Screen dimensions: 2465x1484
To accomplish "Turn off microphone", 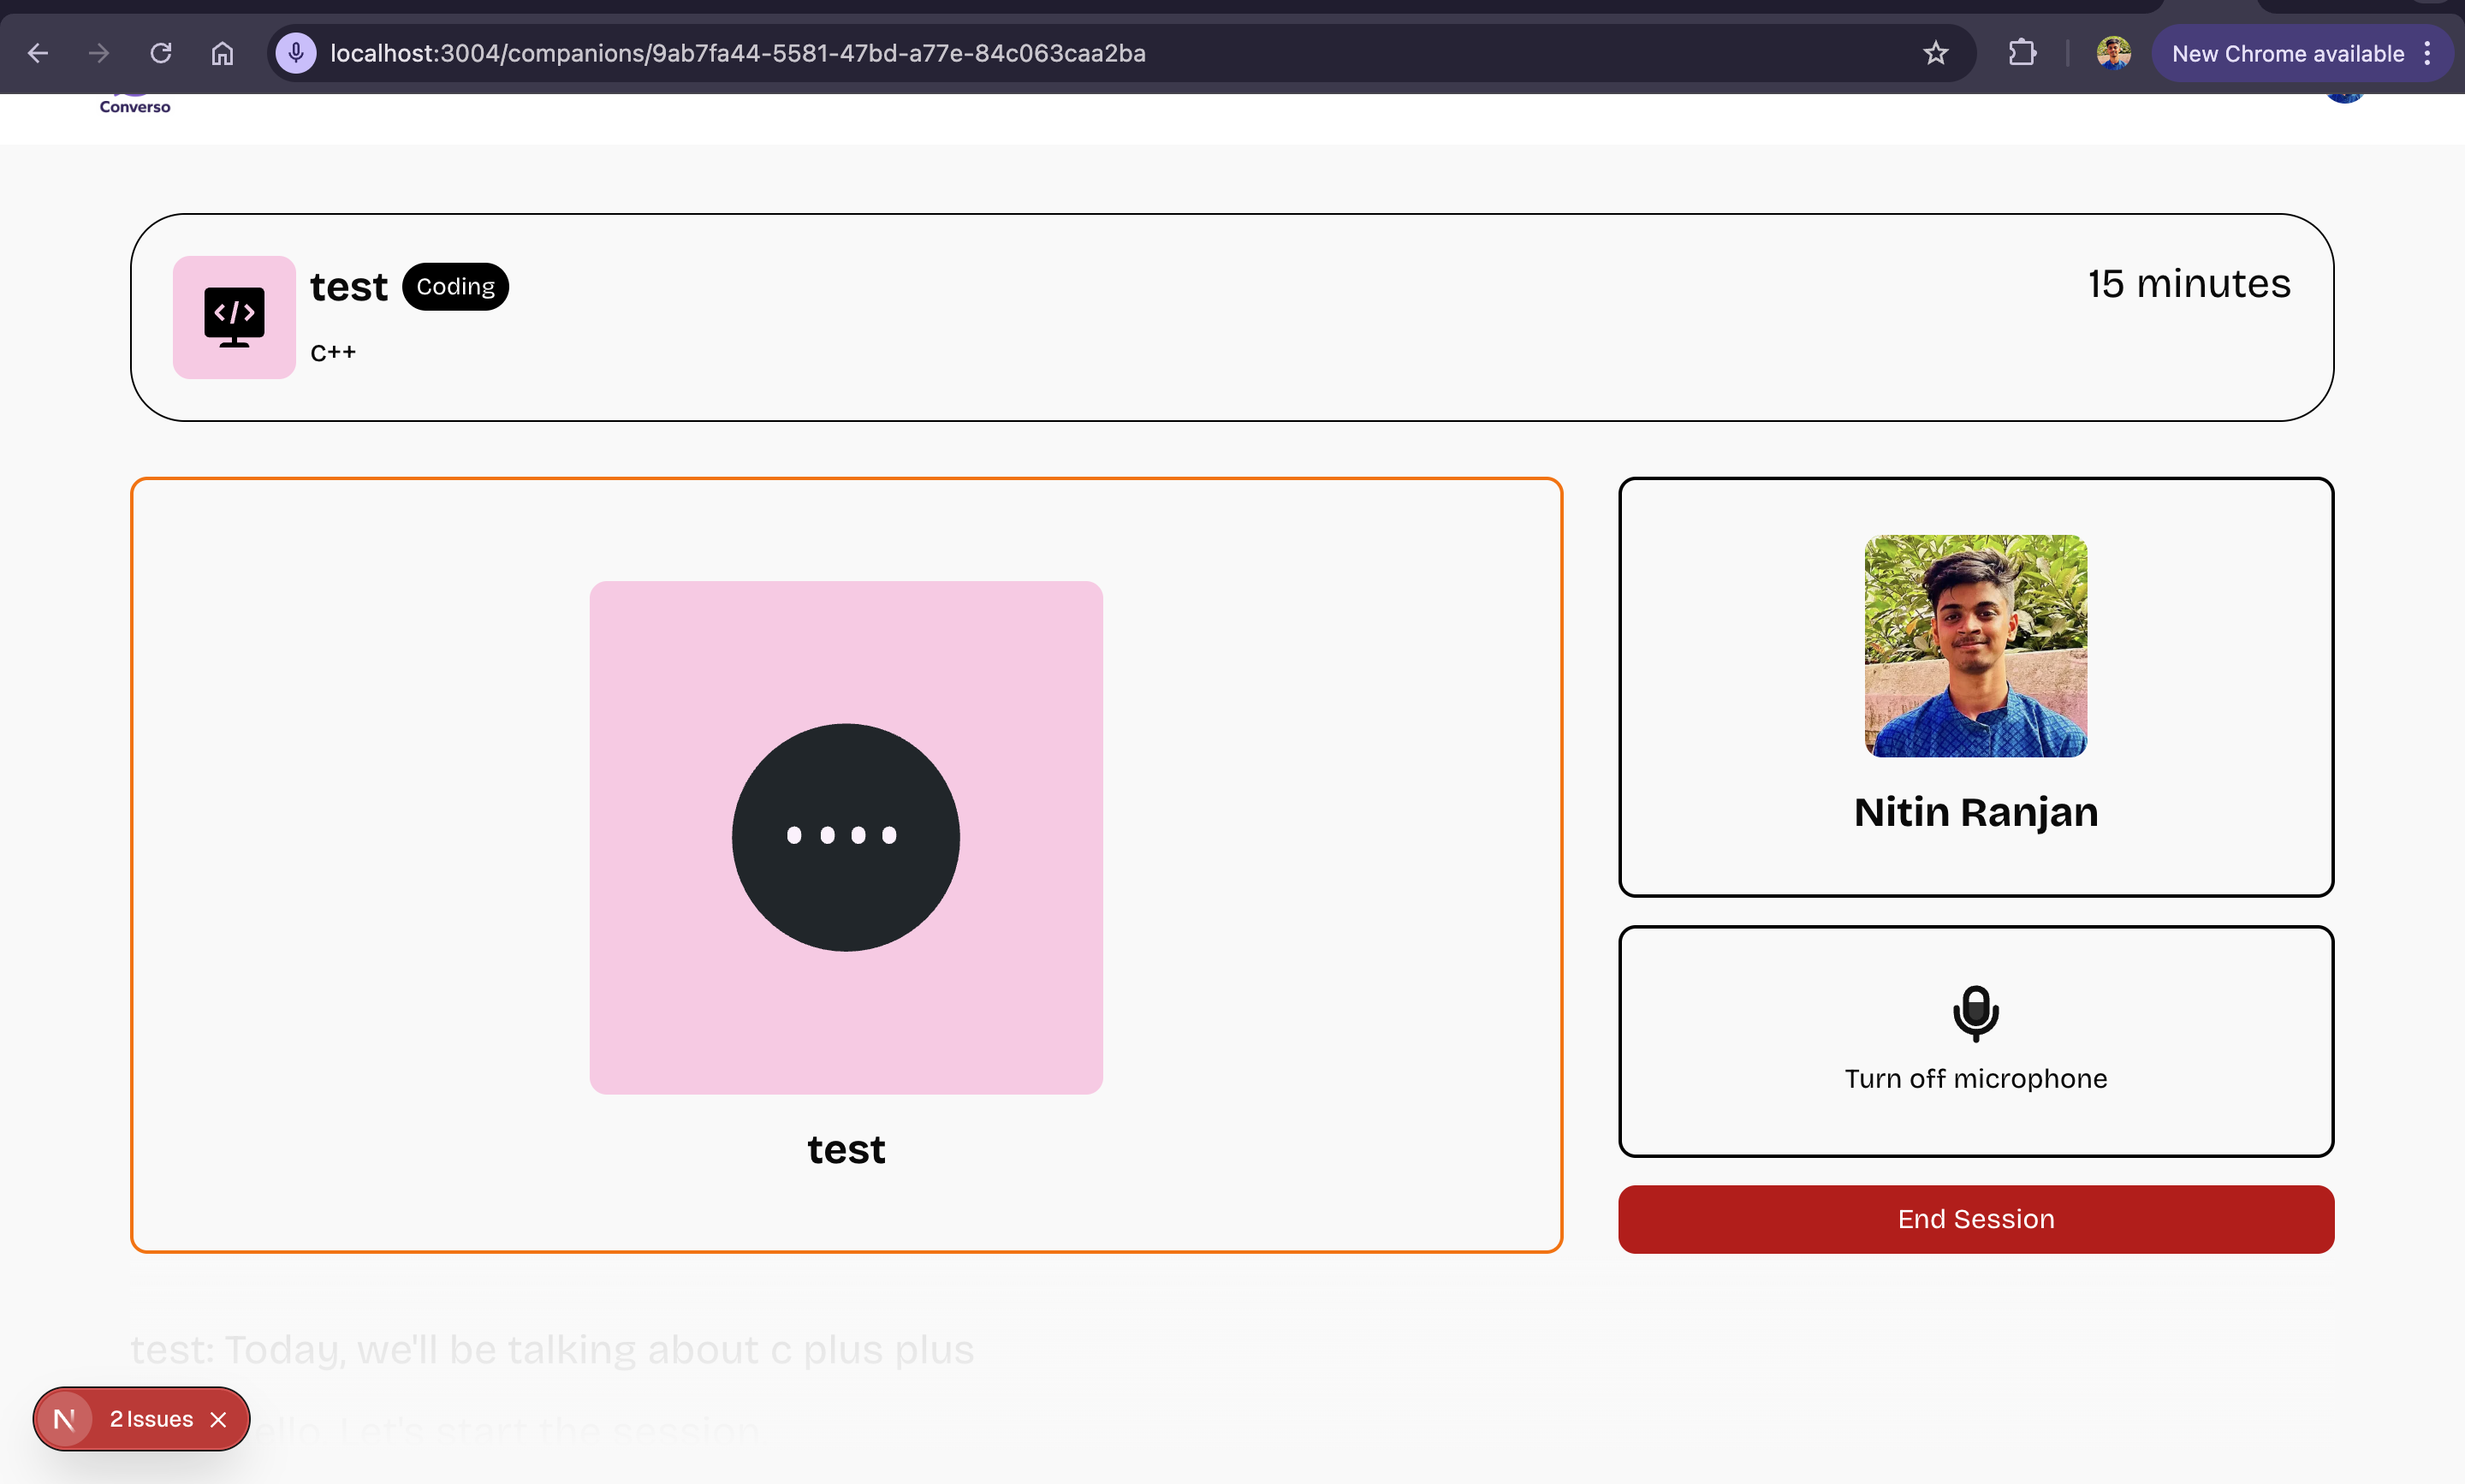I will [x=1975, y=1040].
